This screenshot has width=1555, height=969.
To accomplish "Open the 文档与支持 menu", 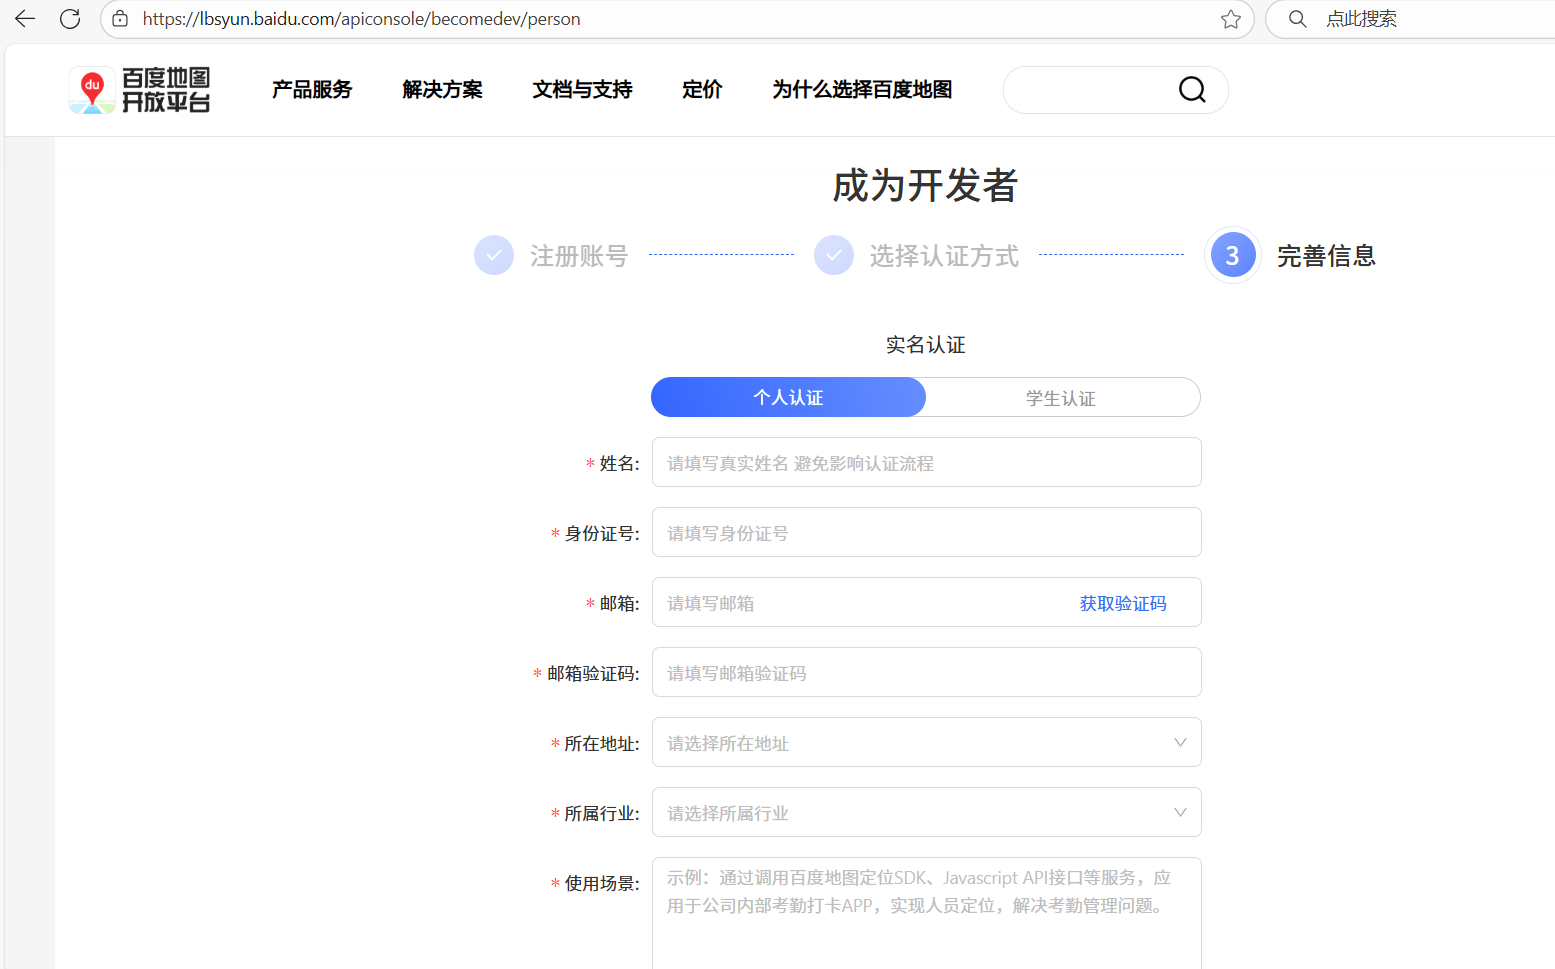I will click(582, 90).
